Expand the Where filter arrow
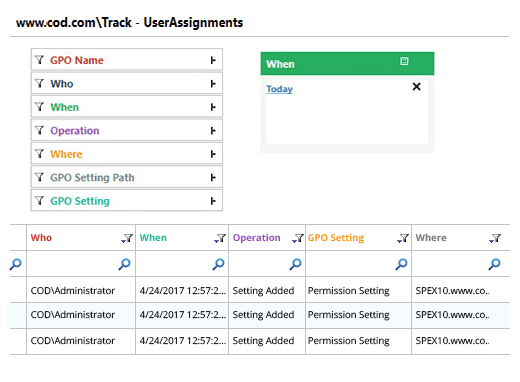This screenshot has width=520, height=382. coord(213,154)
